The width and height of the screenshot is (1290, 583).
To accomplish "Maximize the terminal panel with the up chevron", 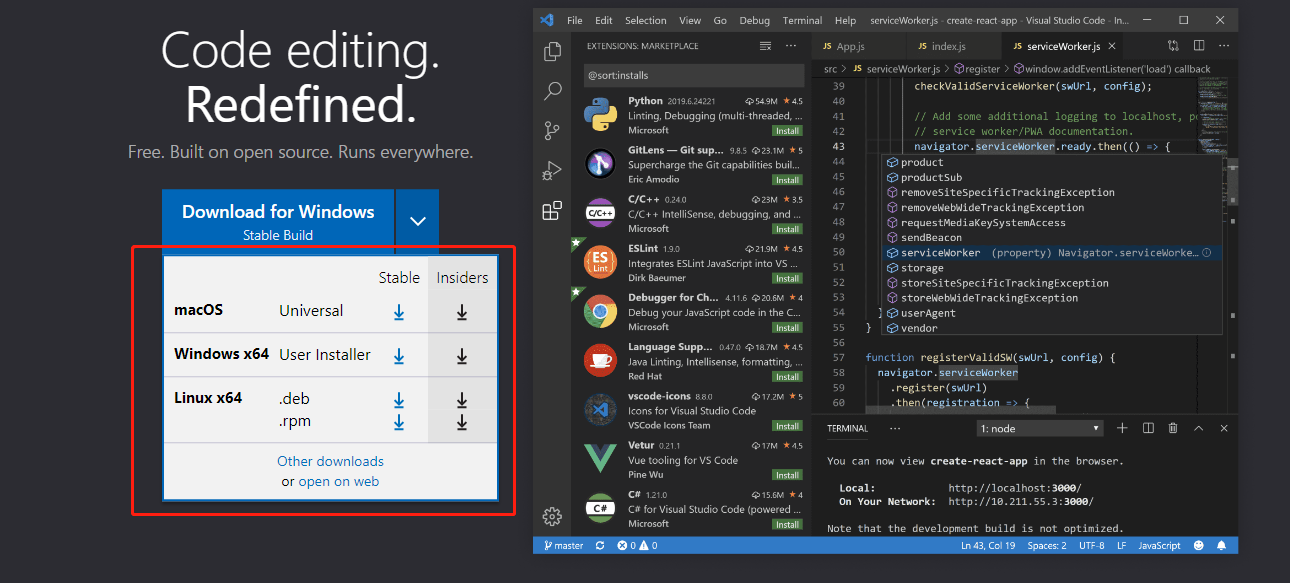I will click(x=1198, y=428).
